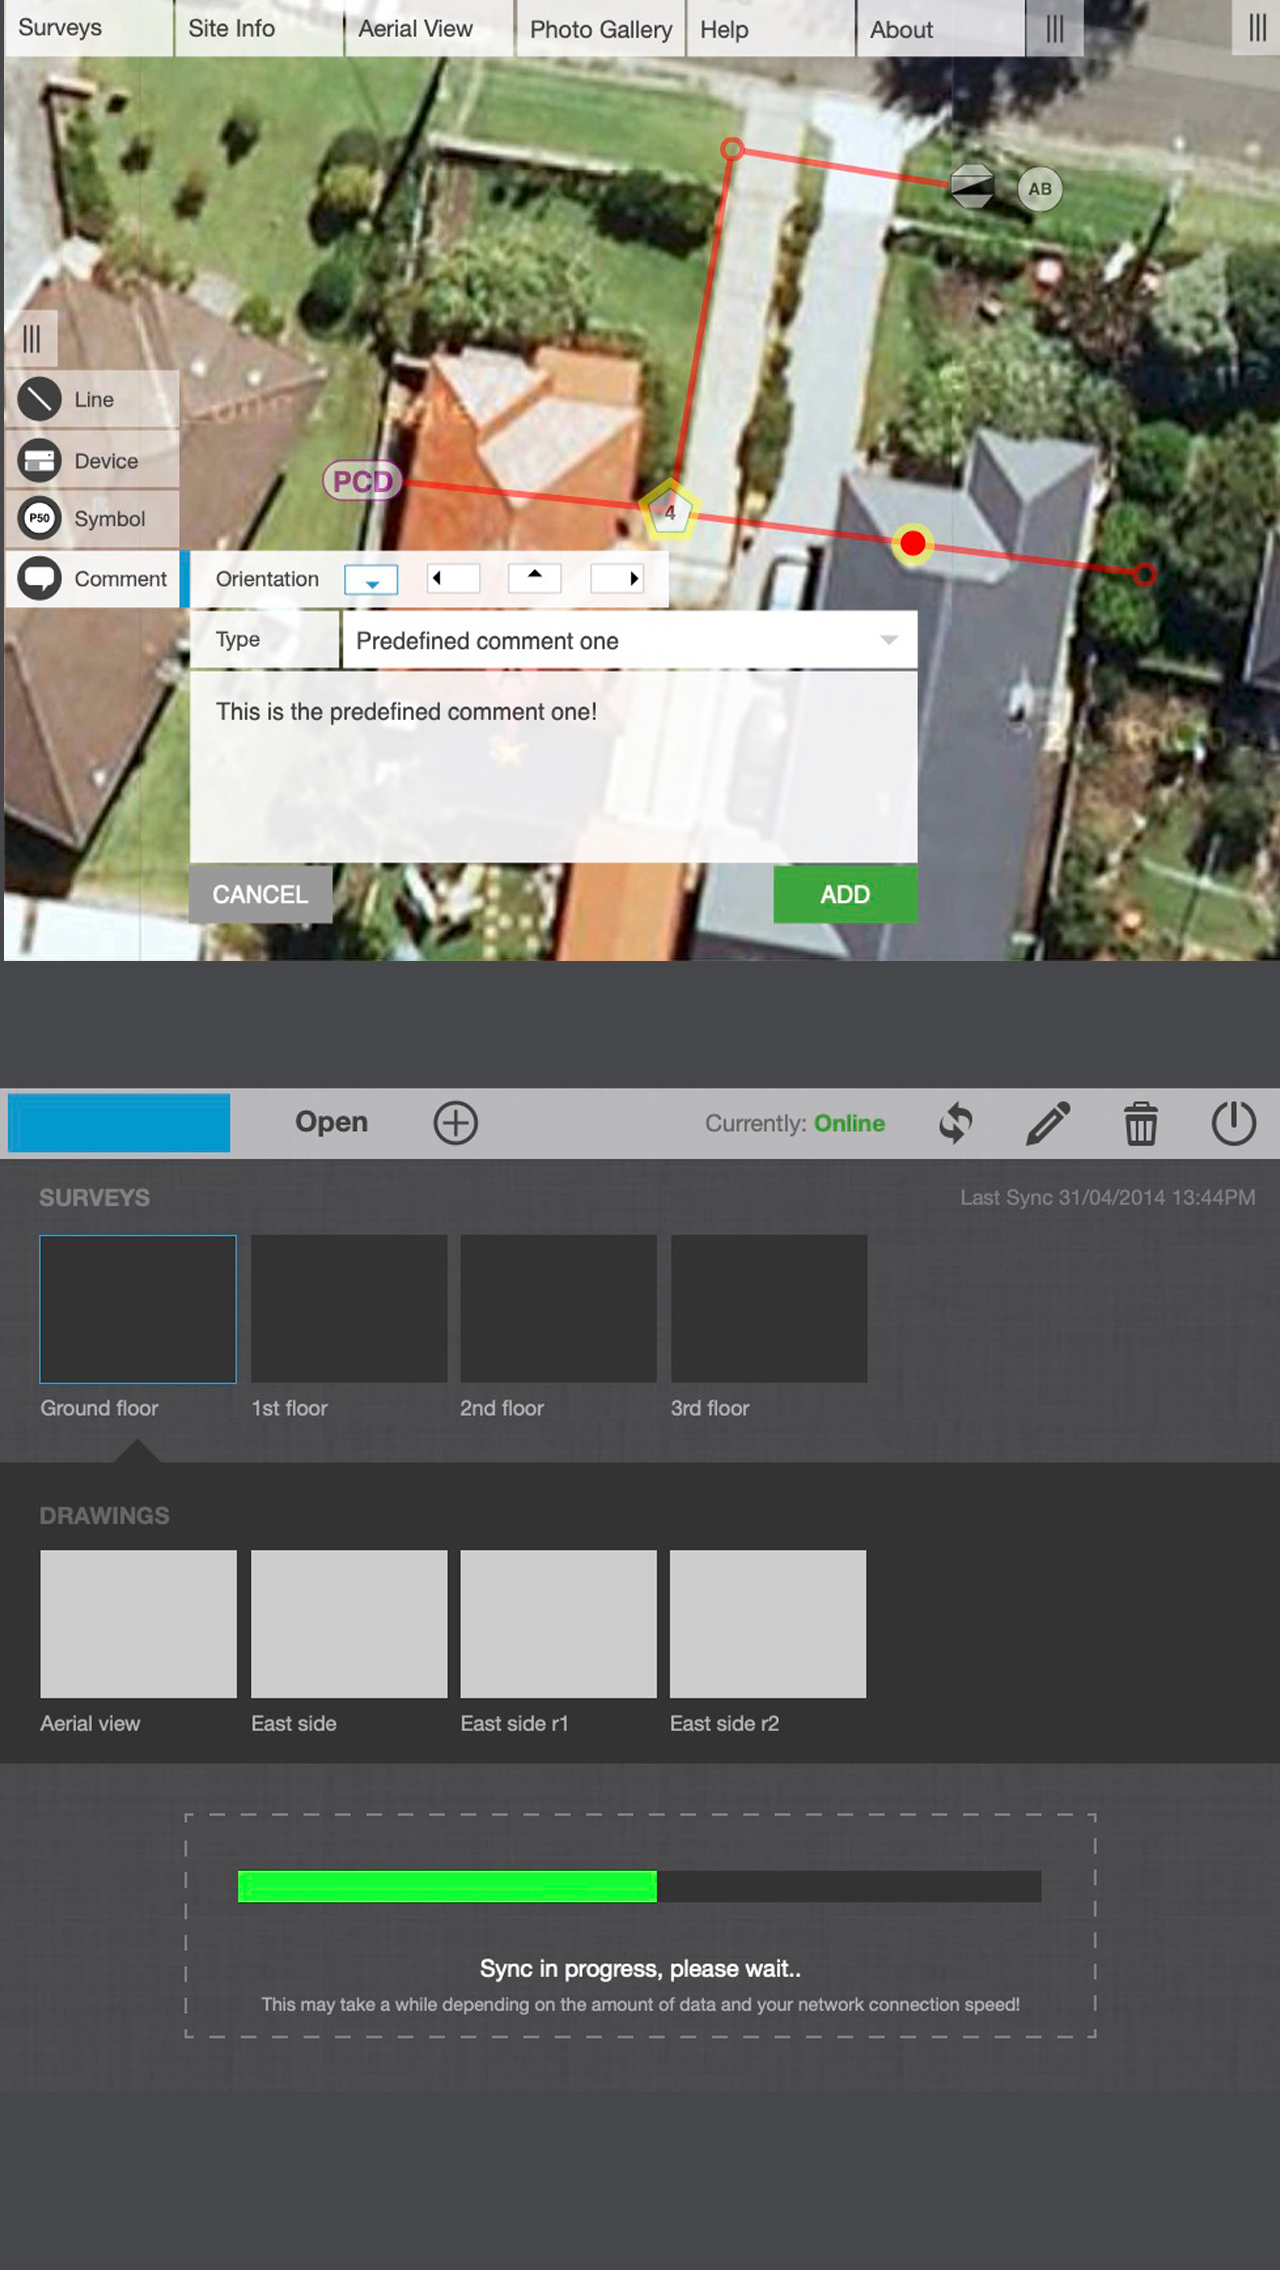
Task: Click the CANCEL button
Action: [x=260, y=895]
